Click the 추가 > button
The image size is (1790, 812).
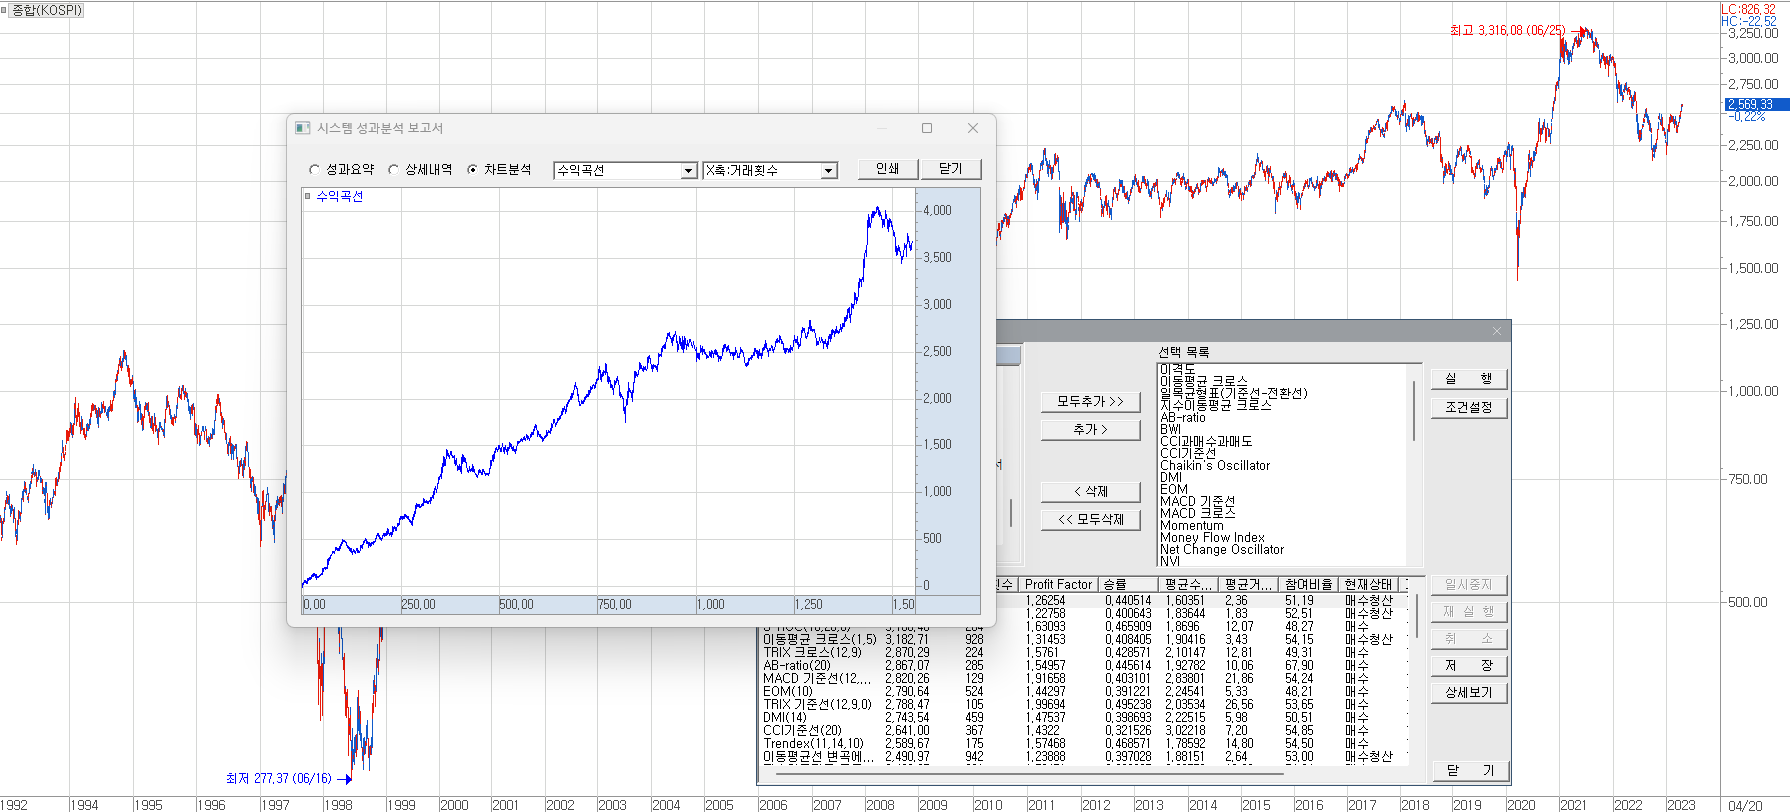(x=1091, y=429)
